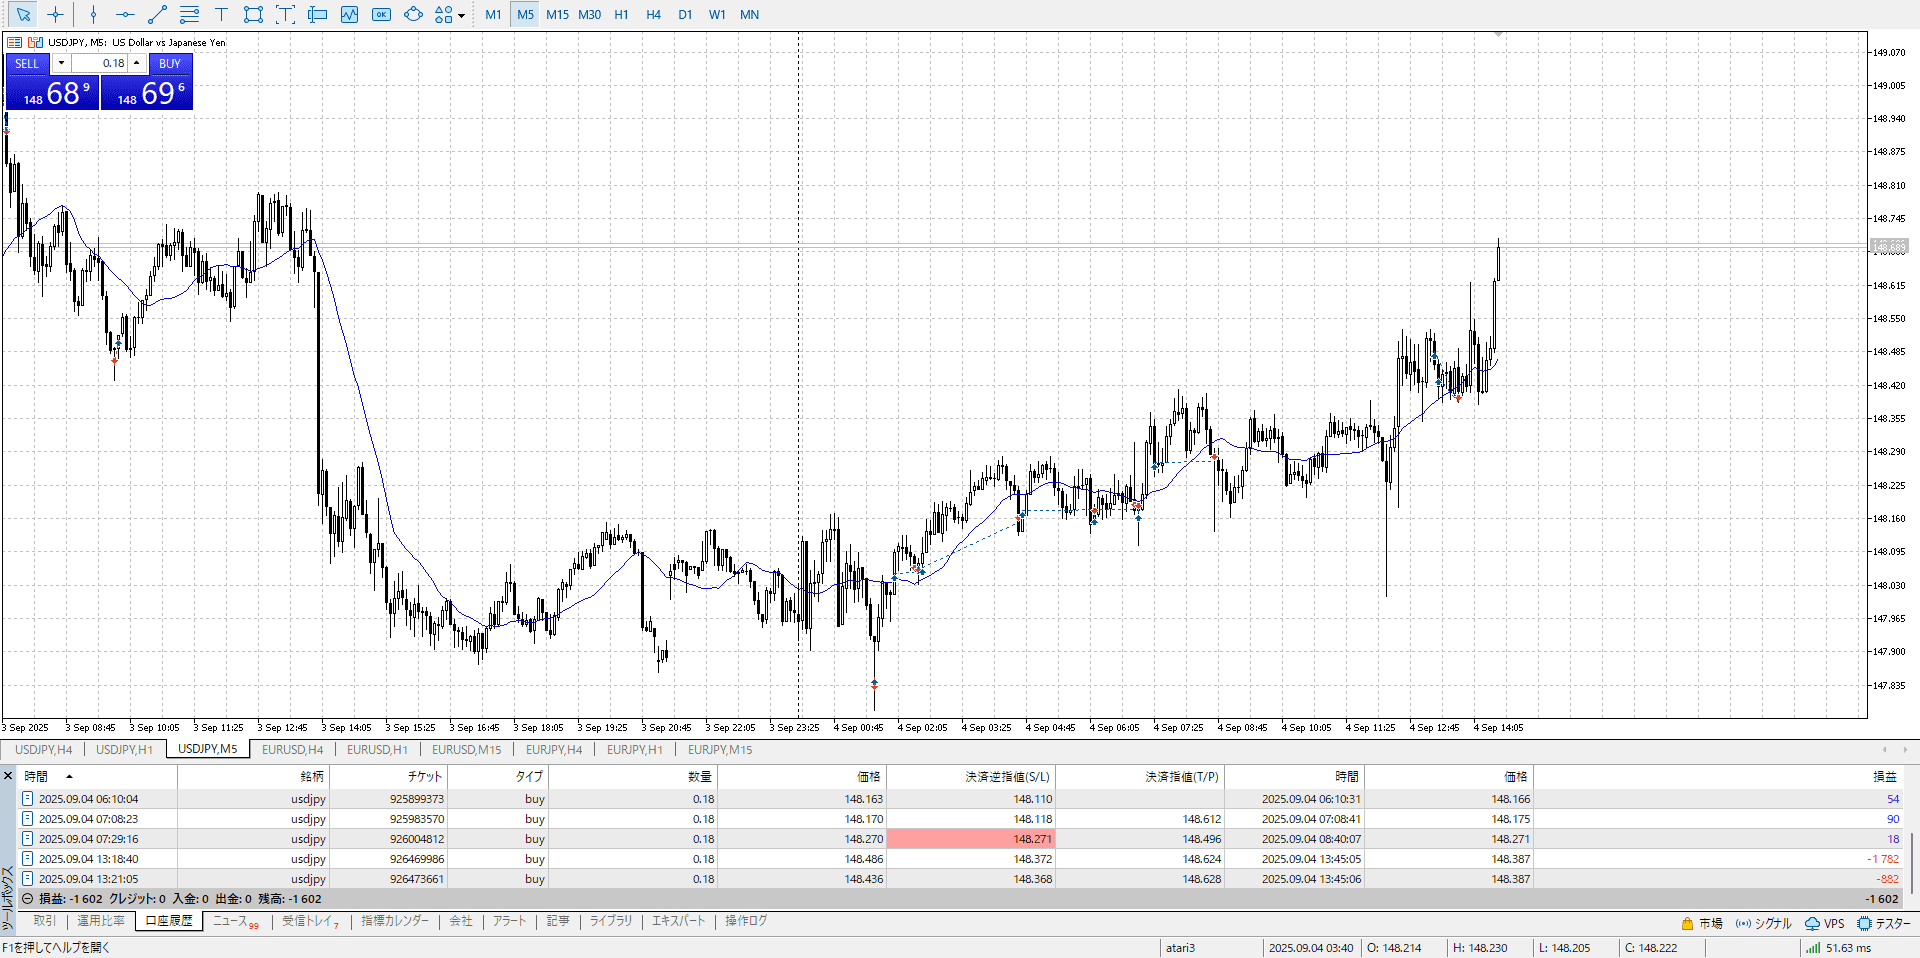This screenshot has width=1920, height=958.
Task: Choose the trendline drawing tool
Action: pyautogui.click(x=157, y=14)
